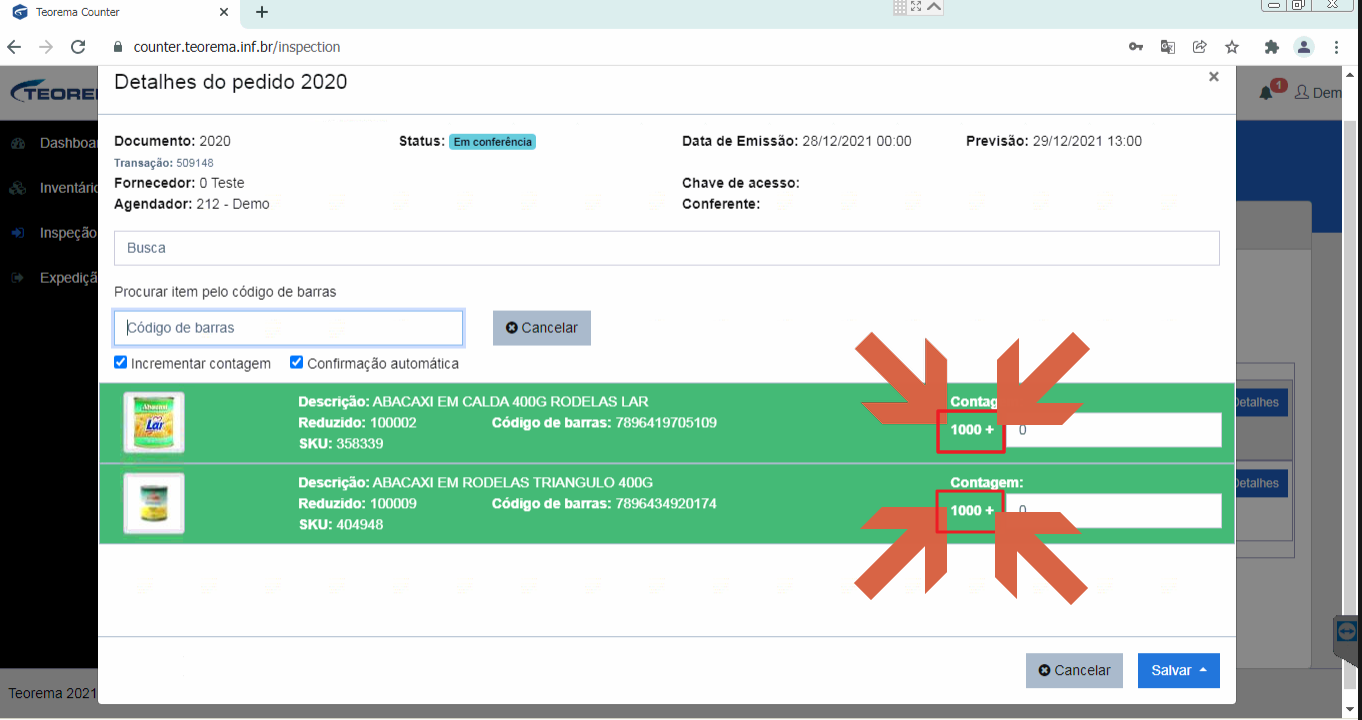Reload the page
This screenshot has height=720, width=1362.
click(78, 47)
